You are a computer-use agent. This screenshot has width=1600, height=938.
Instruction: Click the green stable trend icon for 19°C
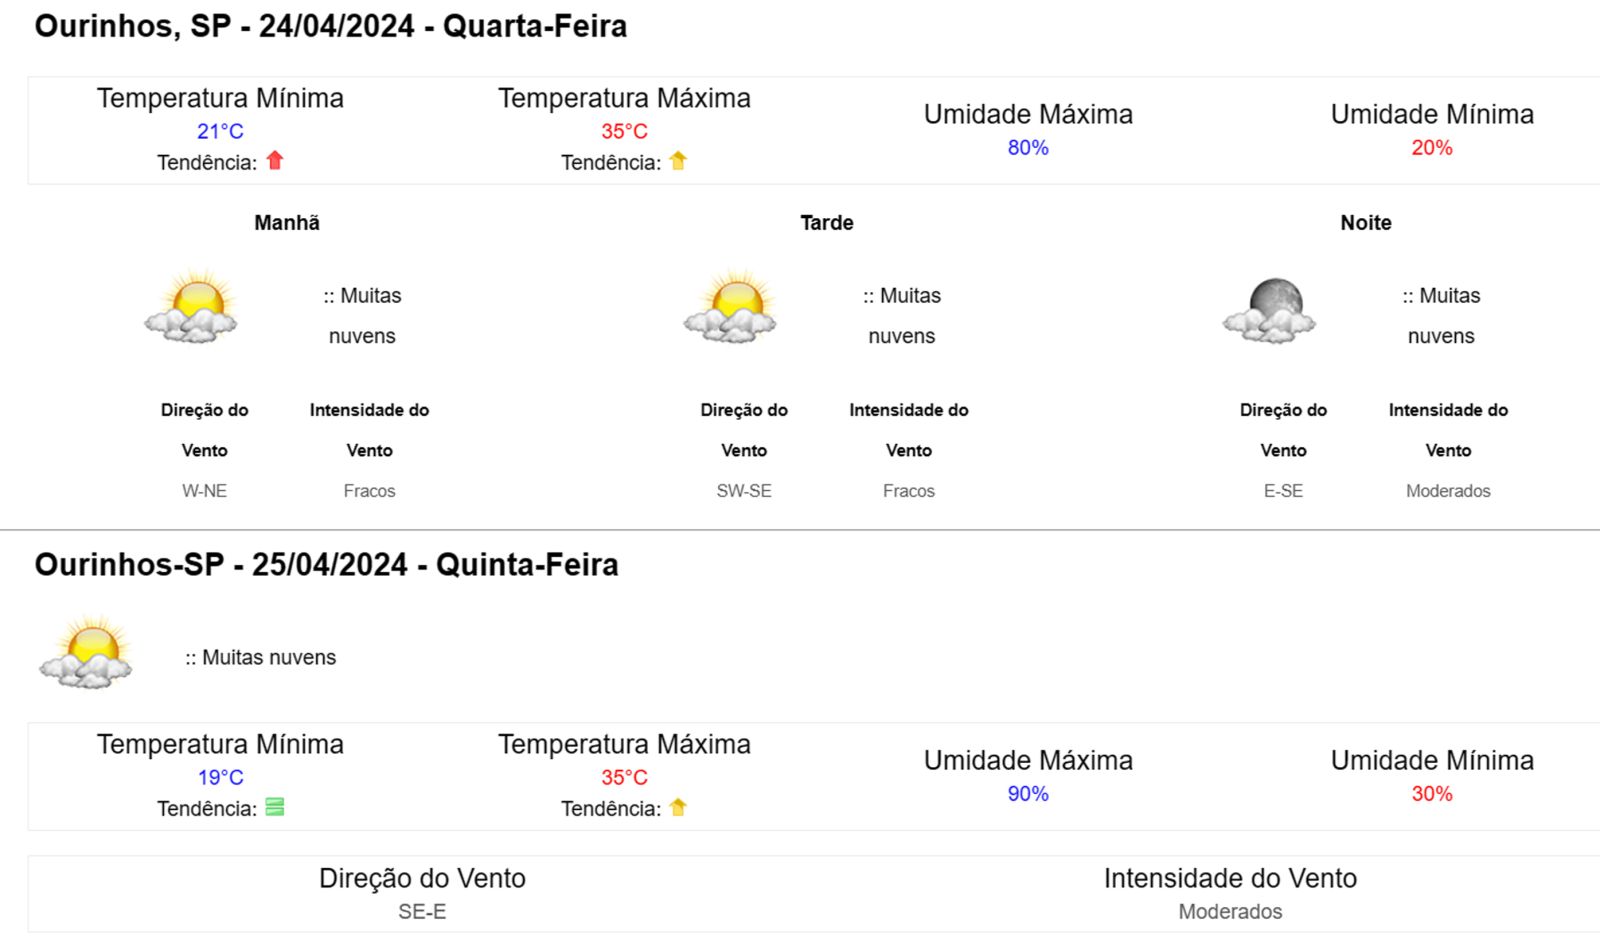pyautogui.click(x=275, y=807)
